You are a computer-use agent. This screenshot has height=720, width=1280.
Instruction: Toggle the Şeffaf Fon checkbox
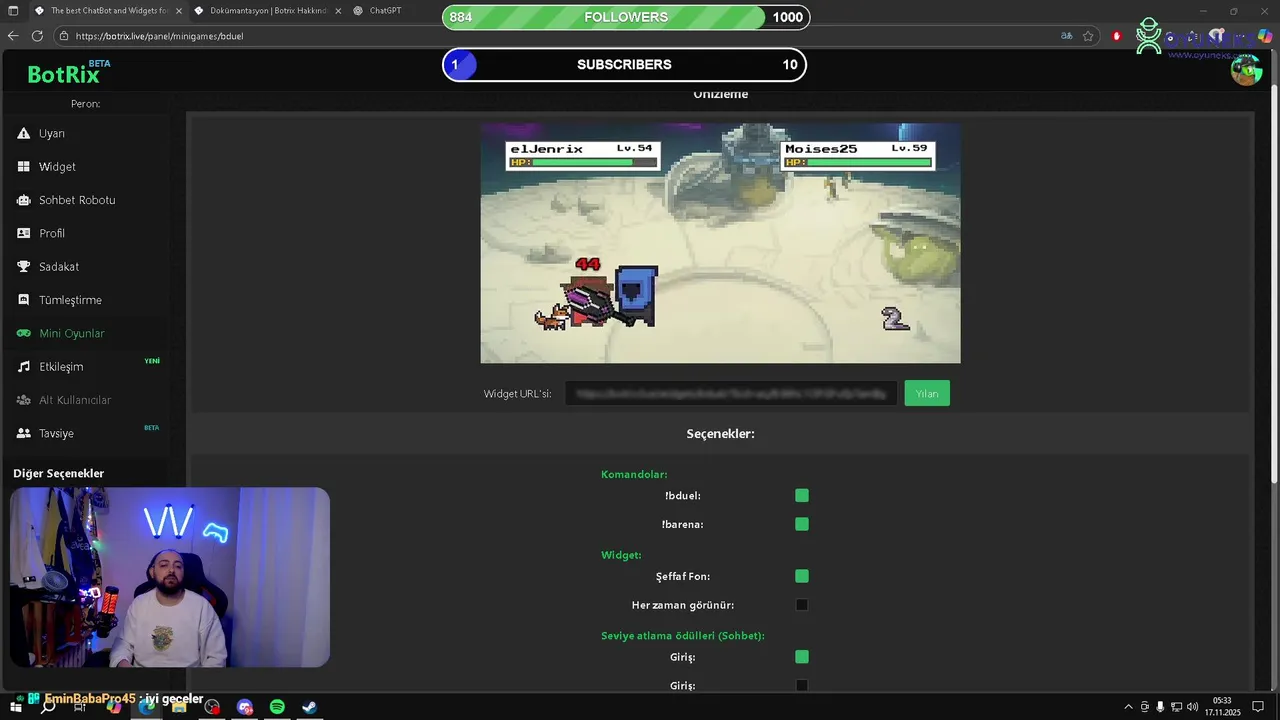[802, 576]
